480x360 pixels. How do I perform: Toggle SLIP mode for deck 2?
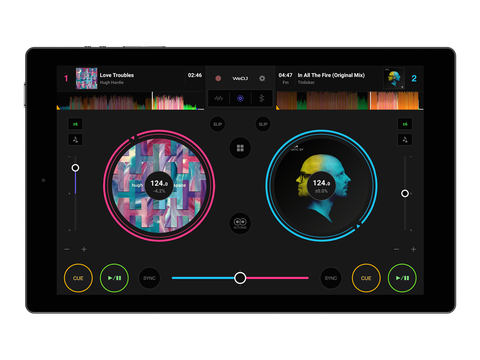[x=263, y=124]
